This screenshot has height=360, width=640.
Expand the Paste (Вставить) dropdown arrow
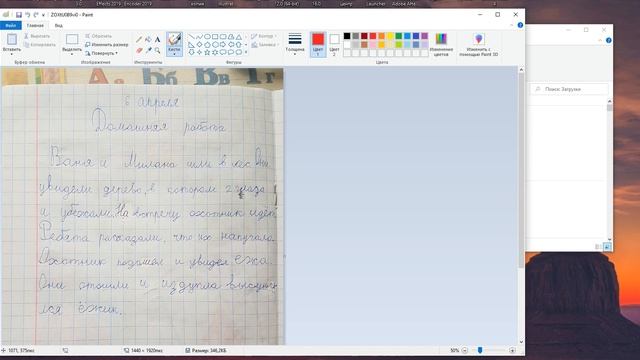[12, 54]
